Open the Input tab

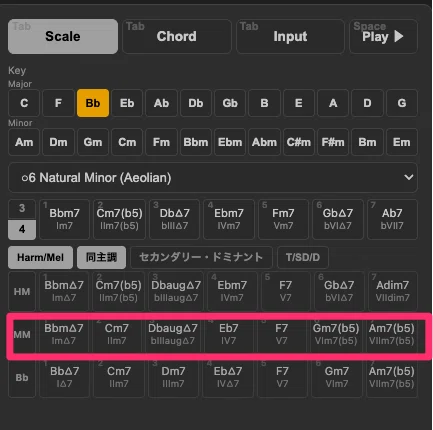(290, 36)
